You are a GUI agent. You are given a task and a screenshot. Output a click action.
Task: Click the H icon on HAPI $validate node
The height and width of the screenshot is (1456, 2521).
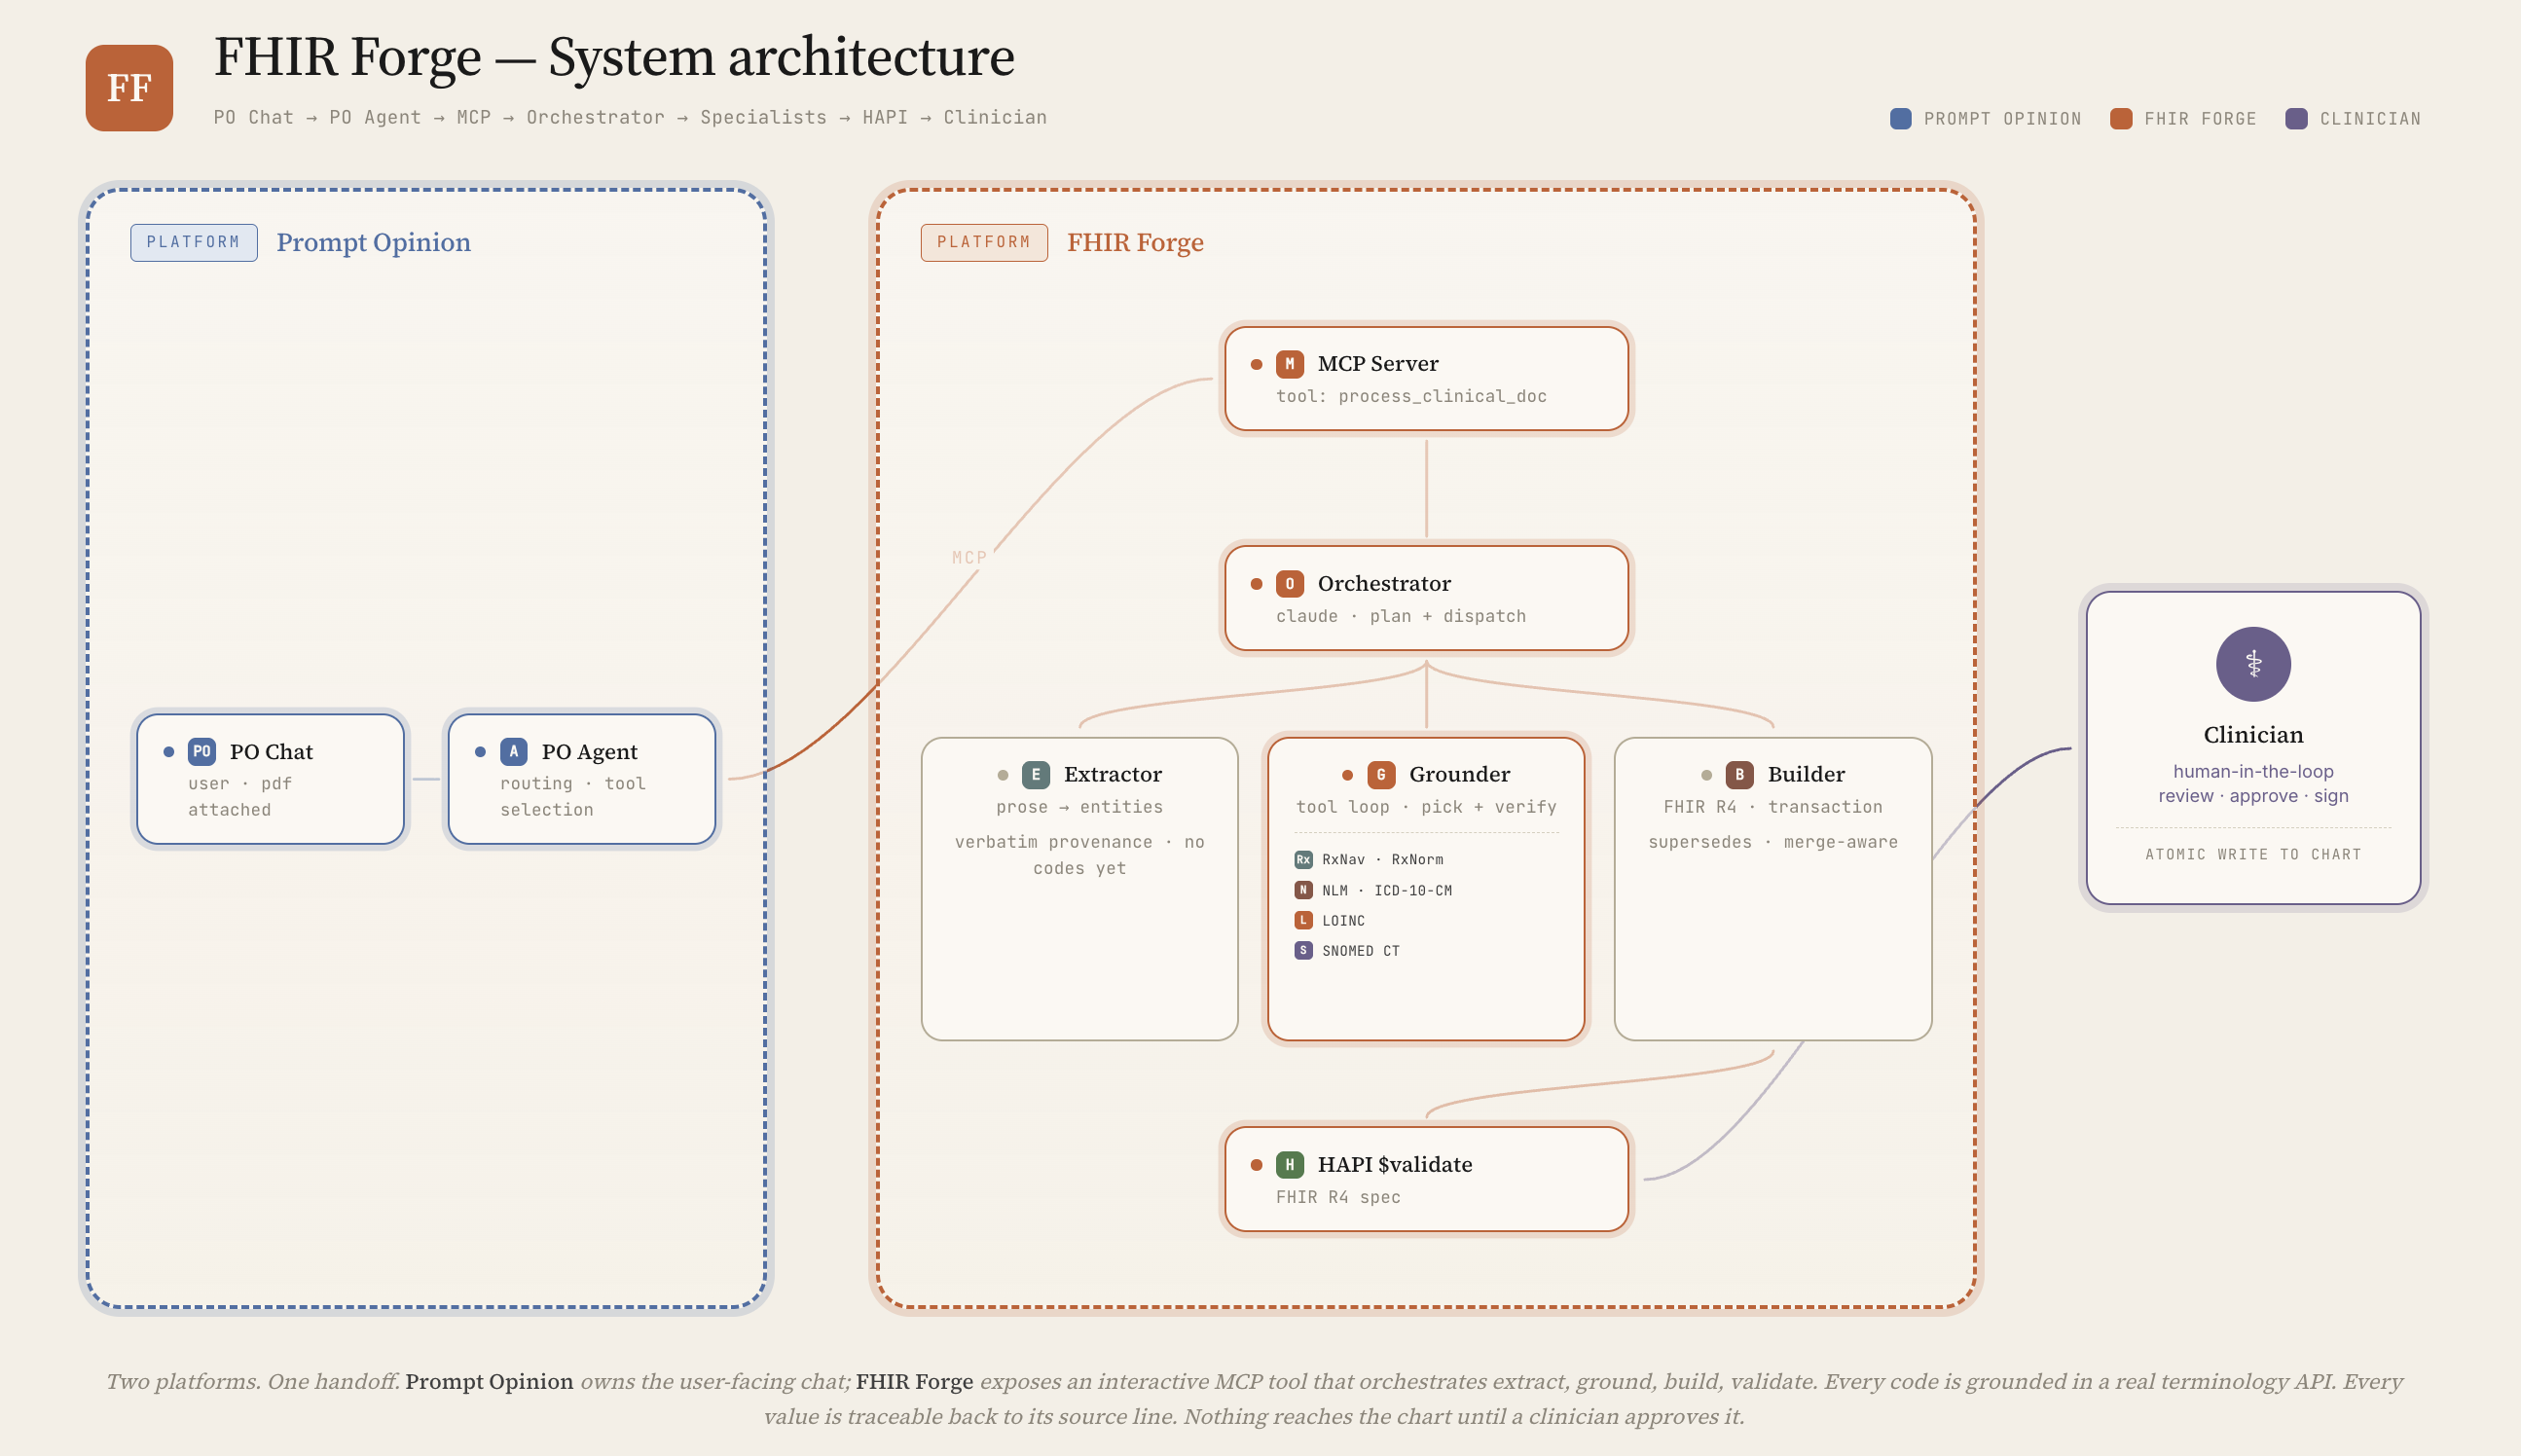pyautogui.click(x=1290, y=1165)
